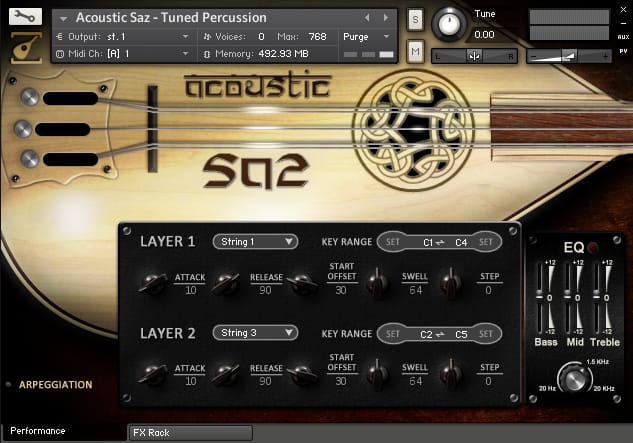Solo the instrument with S button
Screen dimensions: 633x443
pos(415,22)
